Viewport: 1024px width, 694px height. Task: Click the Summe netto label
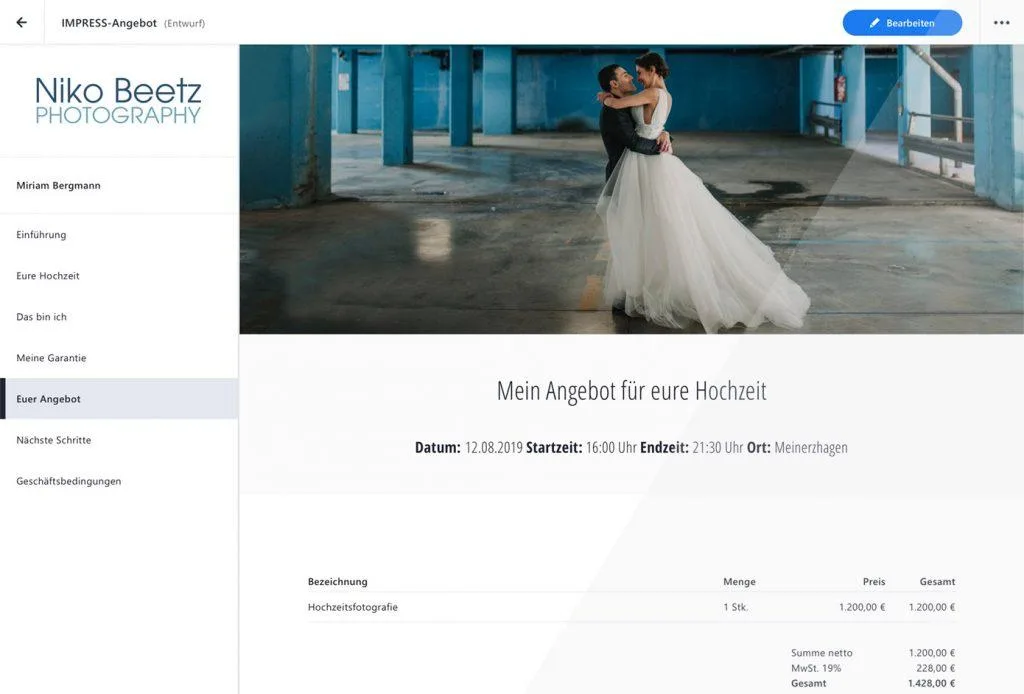click(822, 653)
